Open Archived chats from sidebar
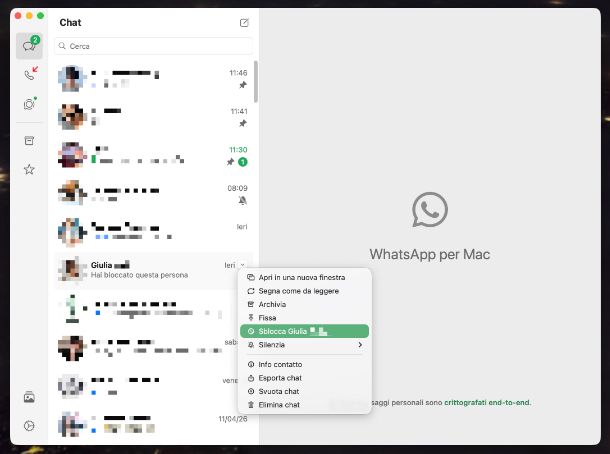The image size is (610, 454). pyautogui.click(x=29, y=140)
